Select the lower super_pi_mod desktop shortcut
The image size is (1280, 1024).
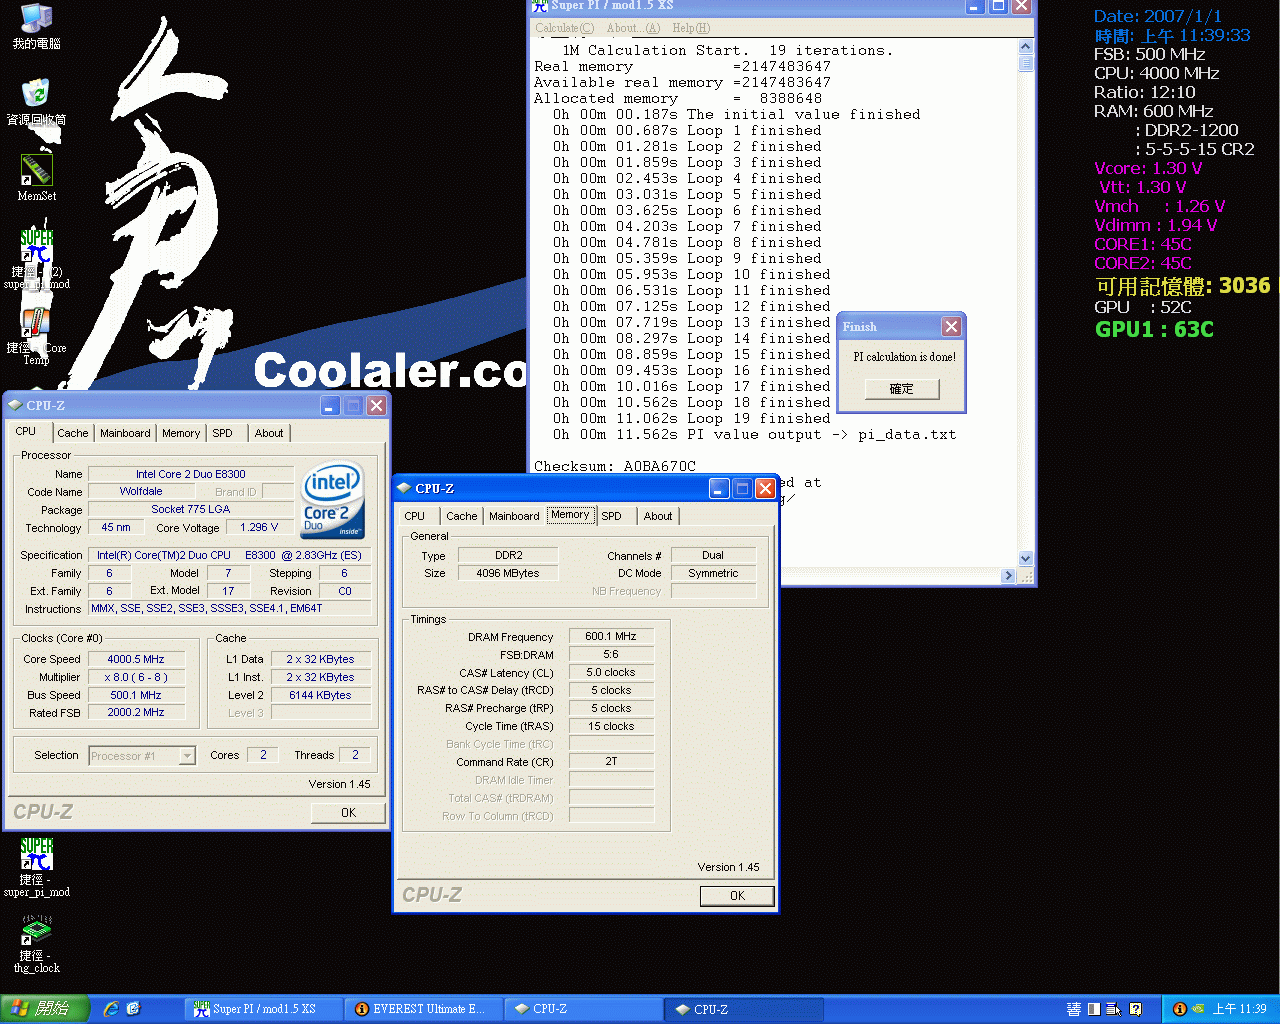pos(37,867)
